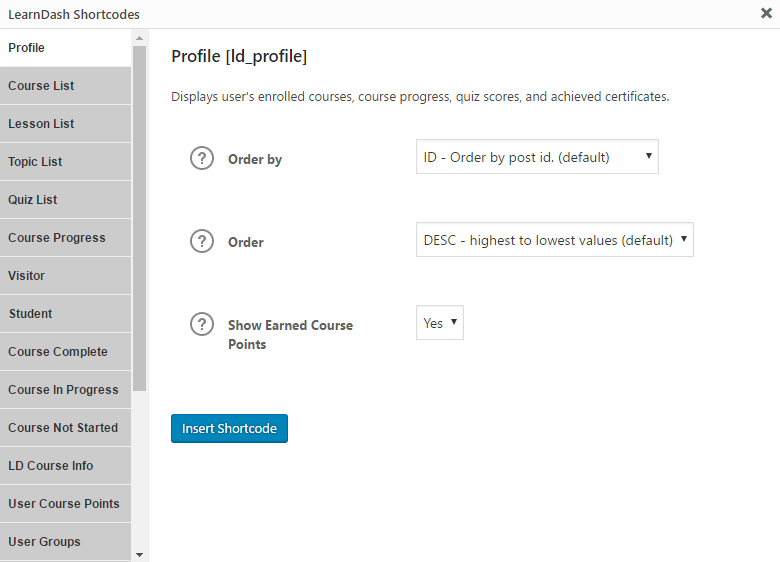The width and height of the screenshot is (780, 562).
Task: Open the Course Progress tab
Action: pyautogui.click(x=65, y=238)
